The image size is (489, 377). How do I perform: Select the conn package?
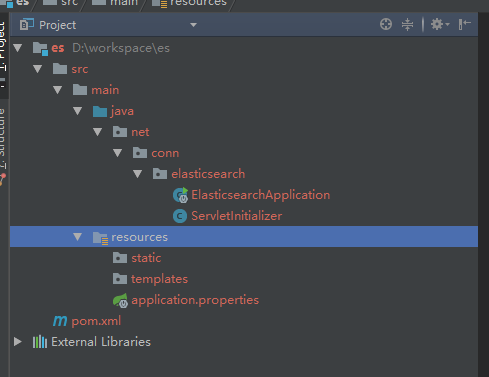pos(165,153)
